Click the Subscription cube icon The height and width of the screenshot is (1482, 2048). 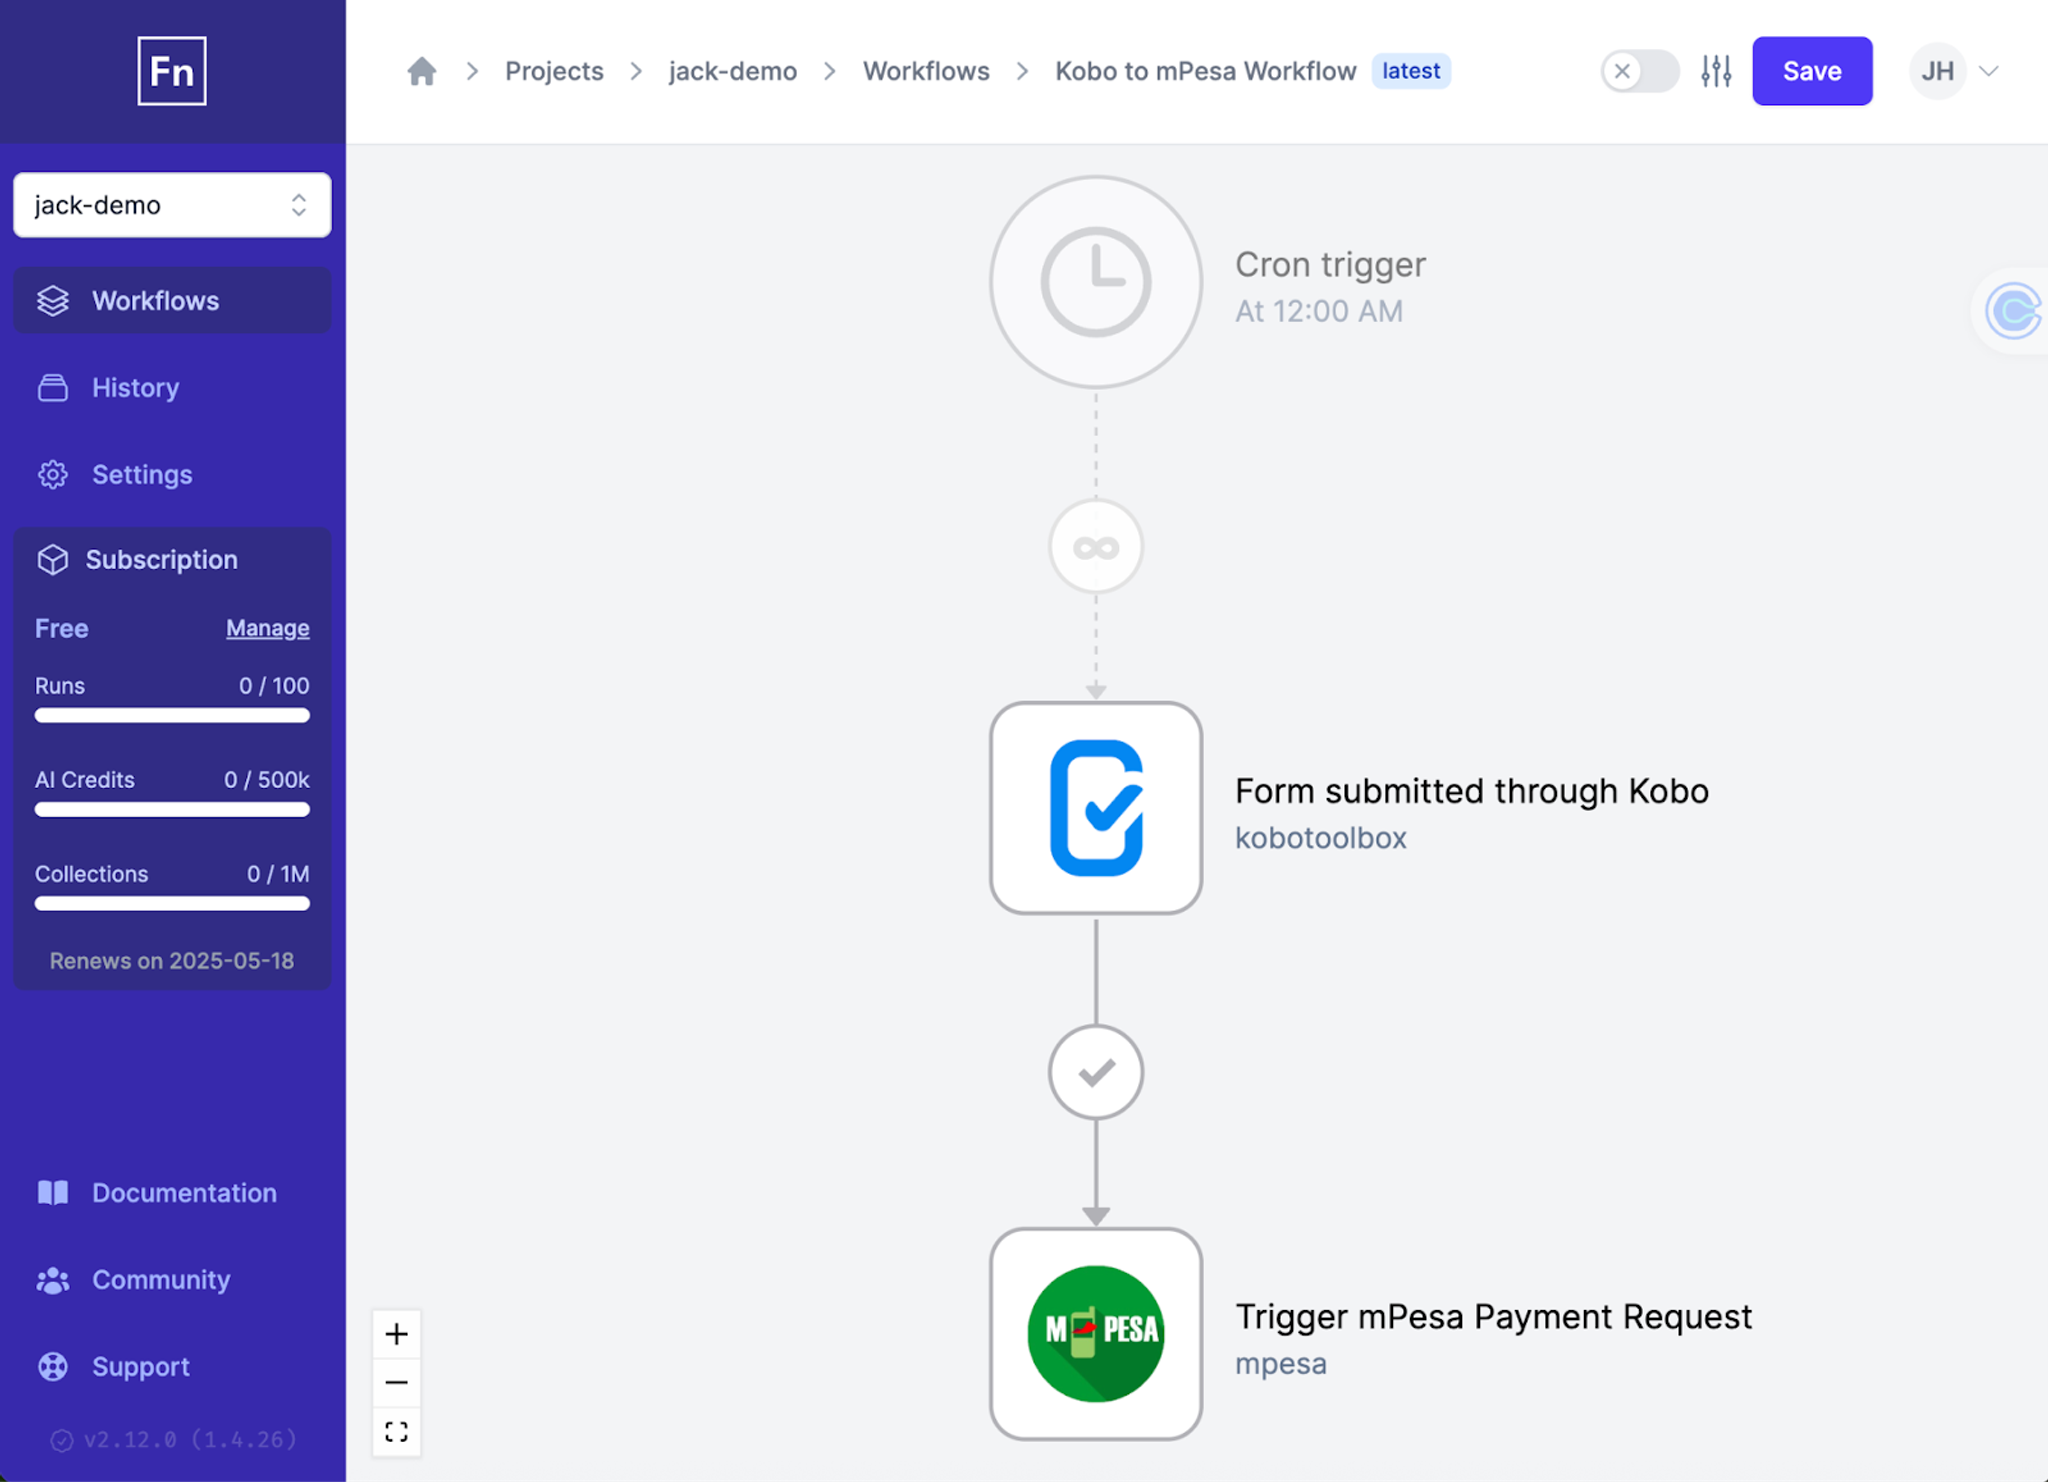point(53,559)
